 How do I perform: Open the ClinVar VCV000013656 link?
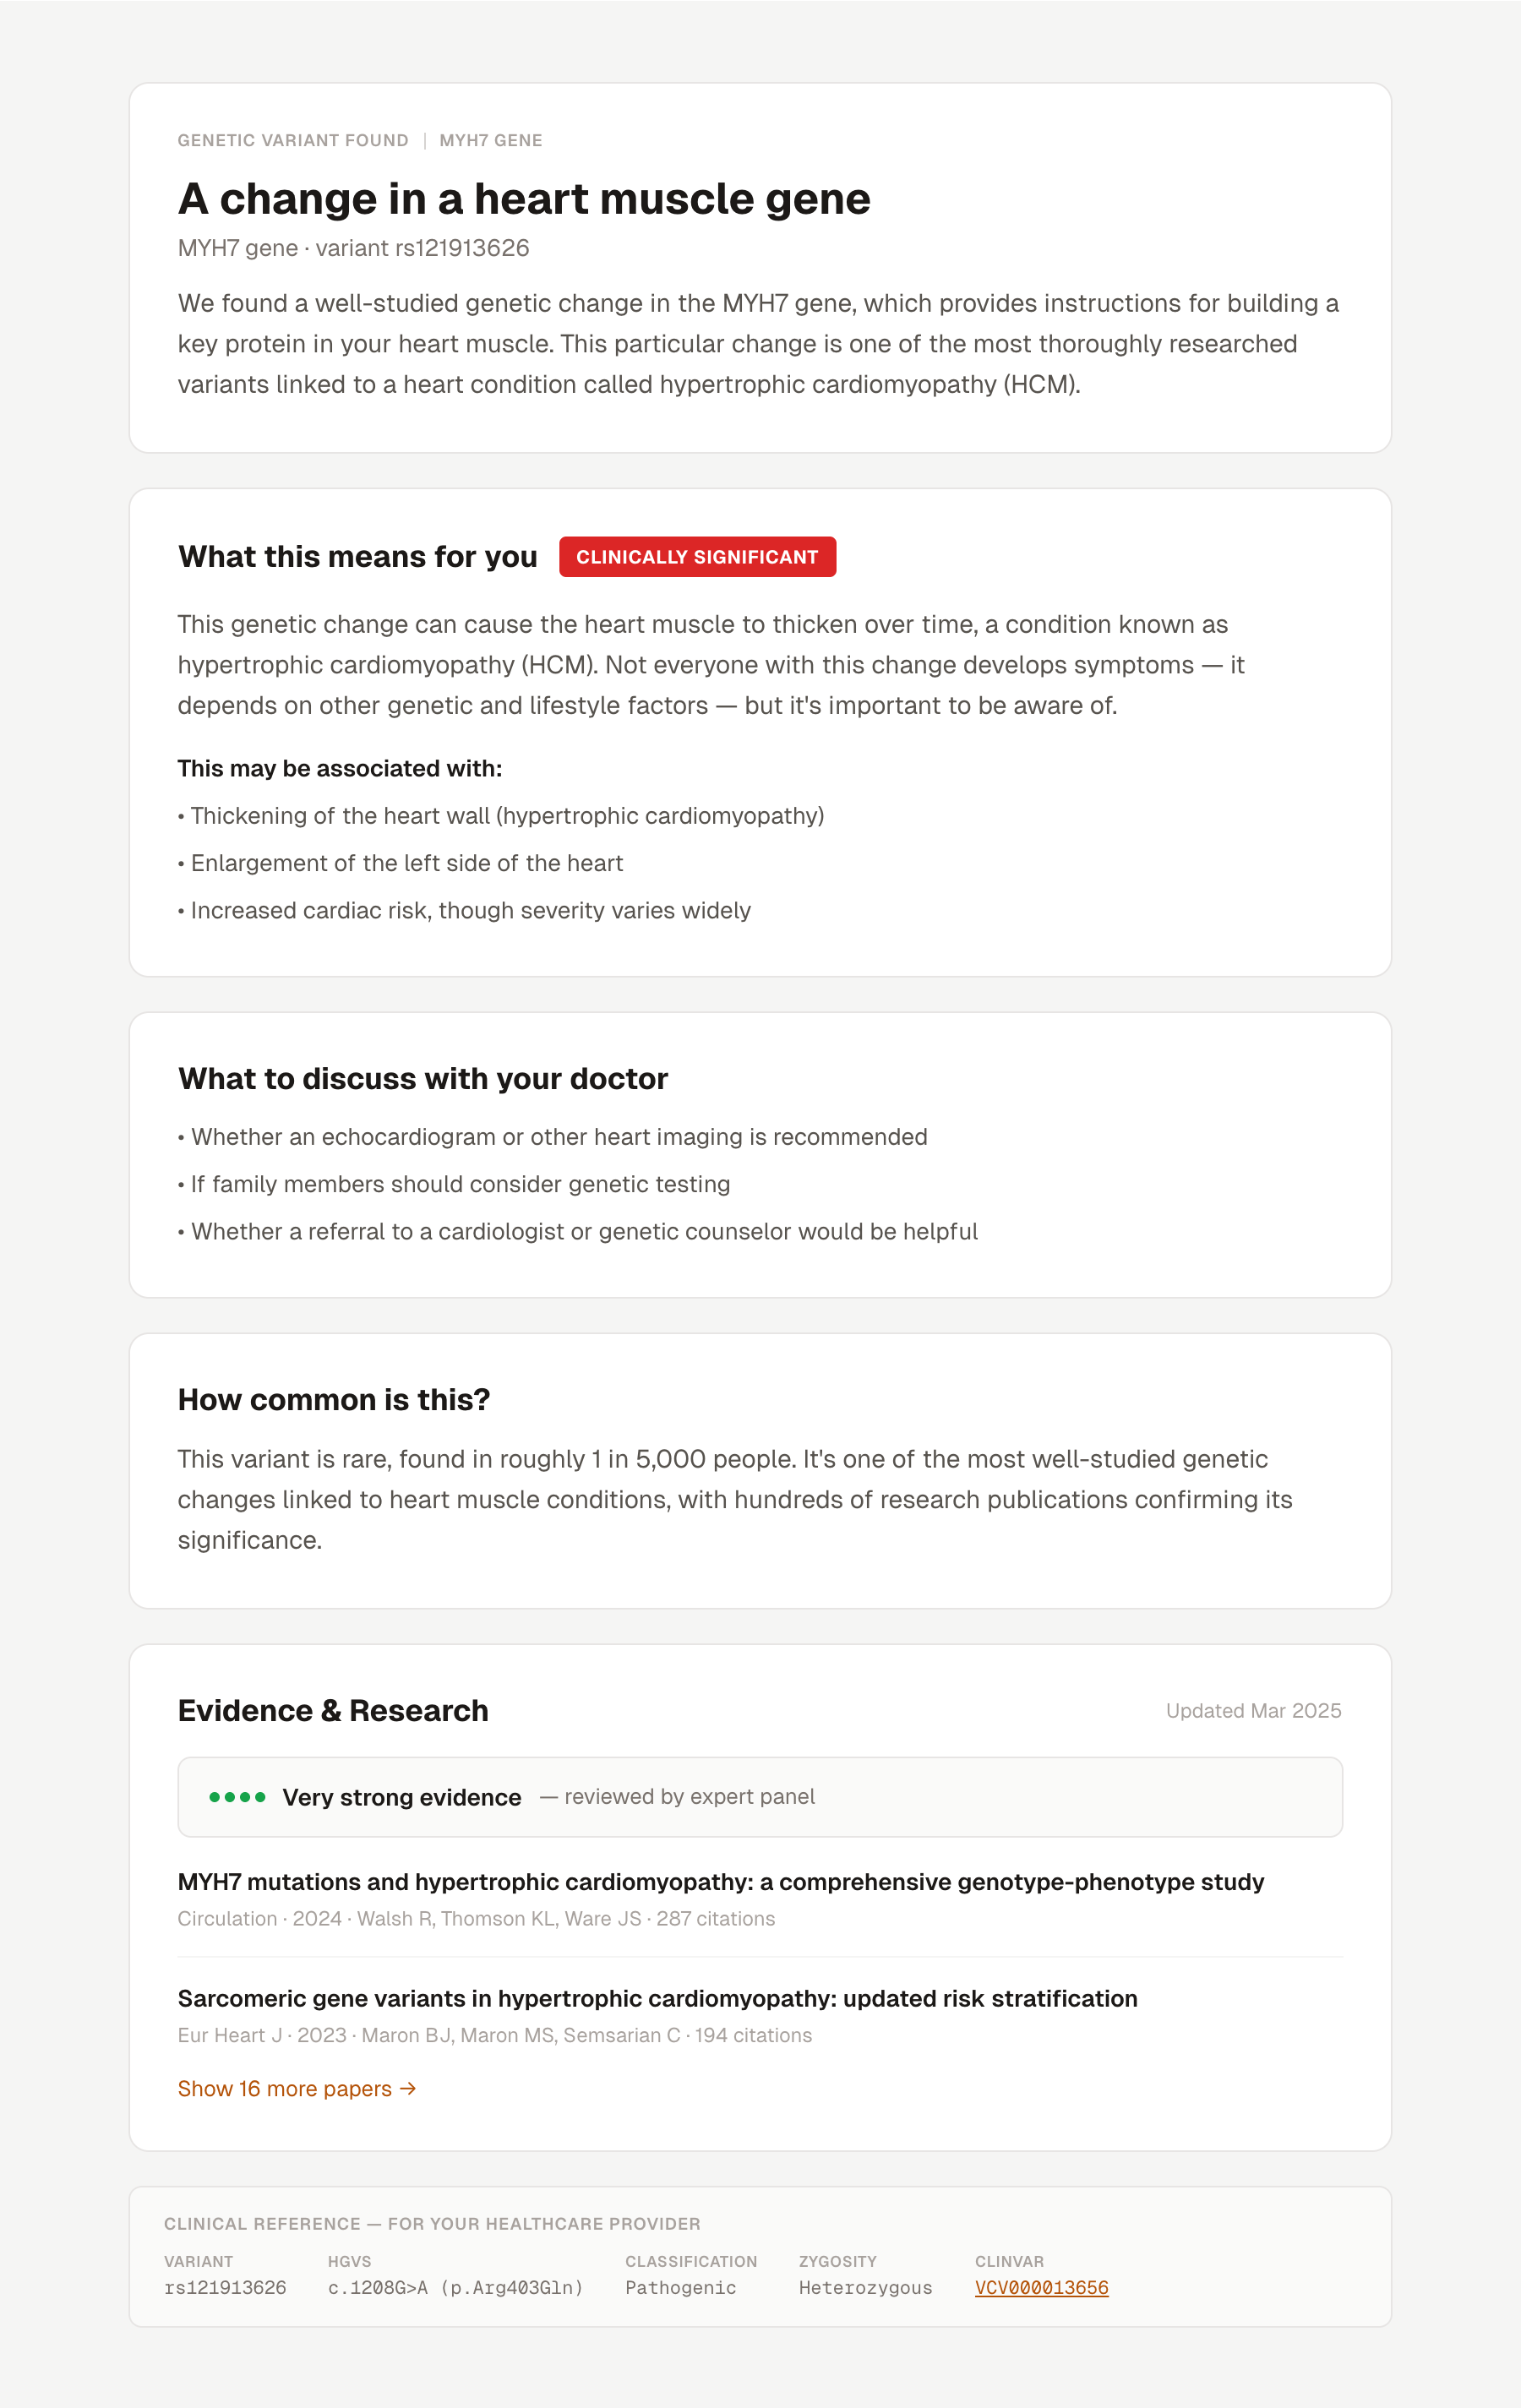point(1041,2288)
